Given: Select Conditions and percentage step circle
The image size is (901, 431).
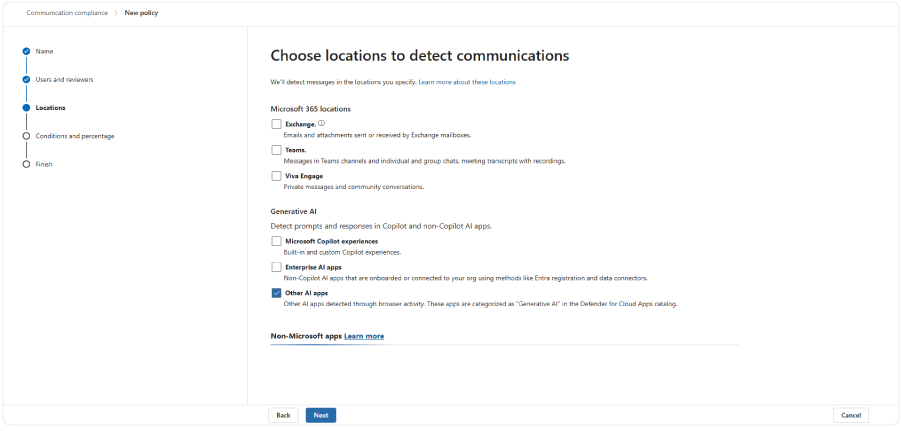Looking at the screenshot, I should [26, 136].
